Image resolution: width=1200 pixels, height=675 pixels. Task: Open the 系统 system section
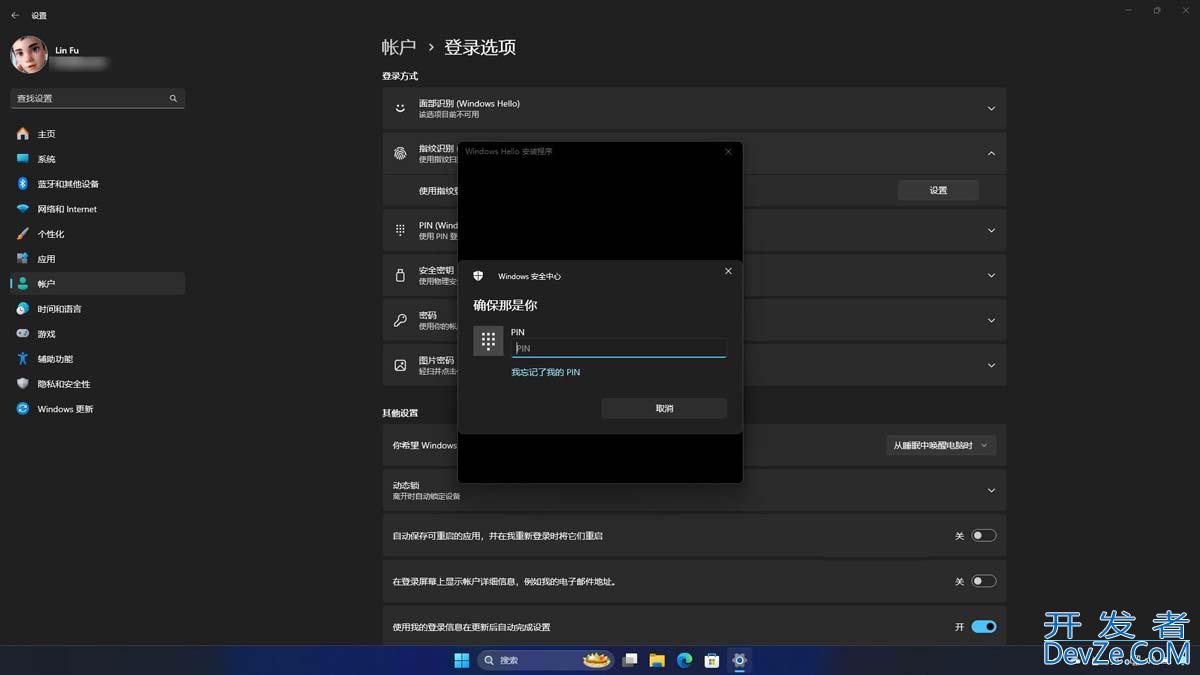pos(97,159)
